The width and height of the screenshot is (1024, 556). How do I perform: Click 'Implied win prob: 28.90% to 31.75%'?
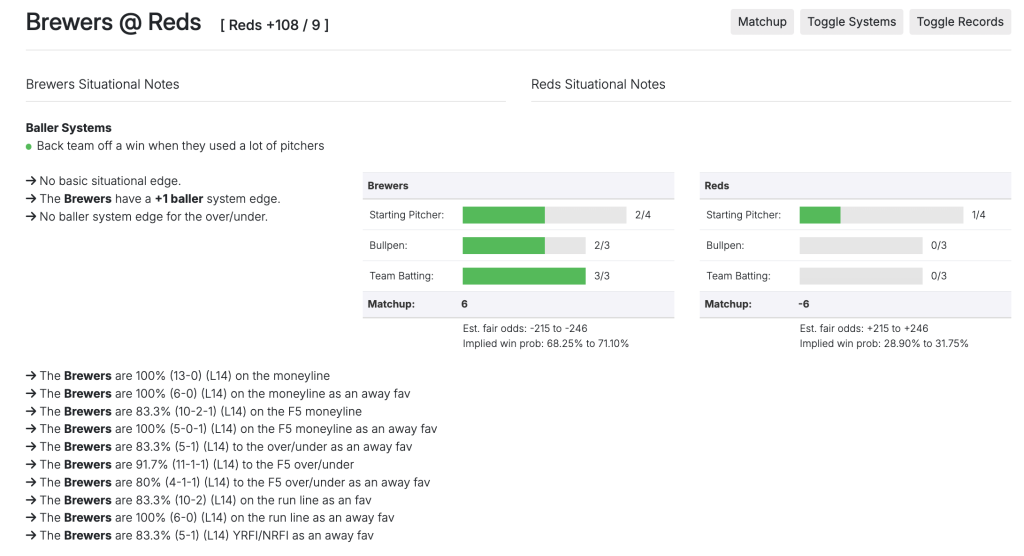884,344
